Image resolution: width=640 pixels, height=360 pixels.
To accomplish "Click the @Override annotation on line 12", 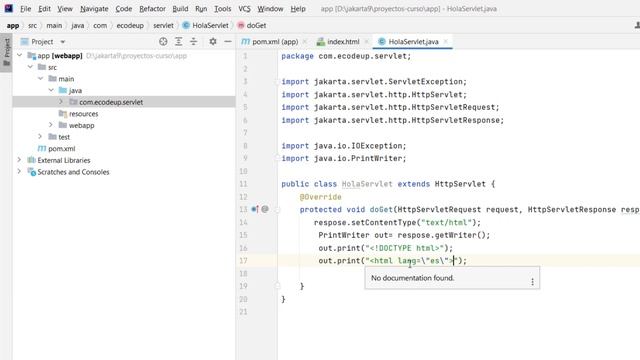I will 320,197.
